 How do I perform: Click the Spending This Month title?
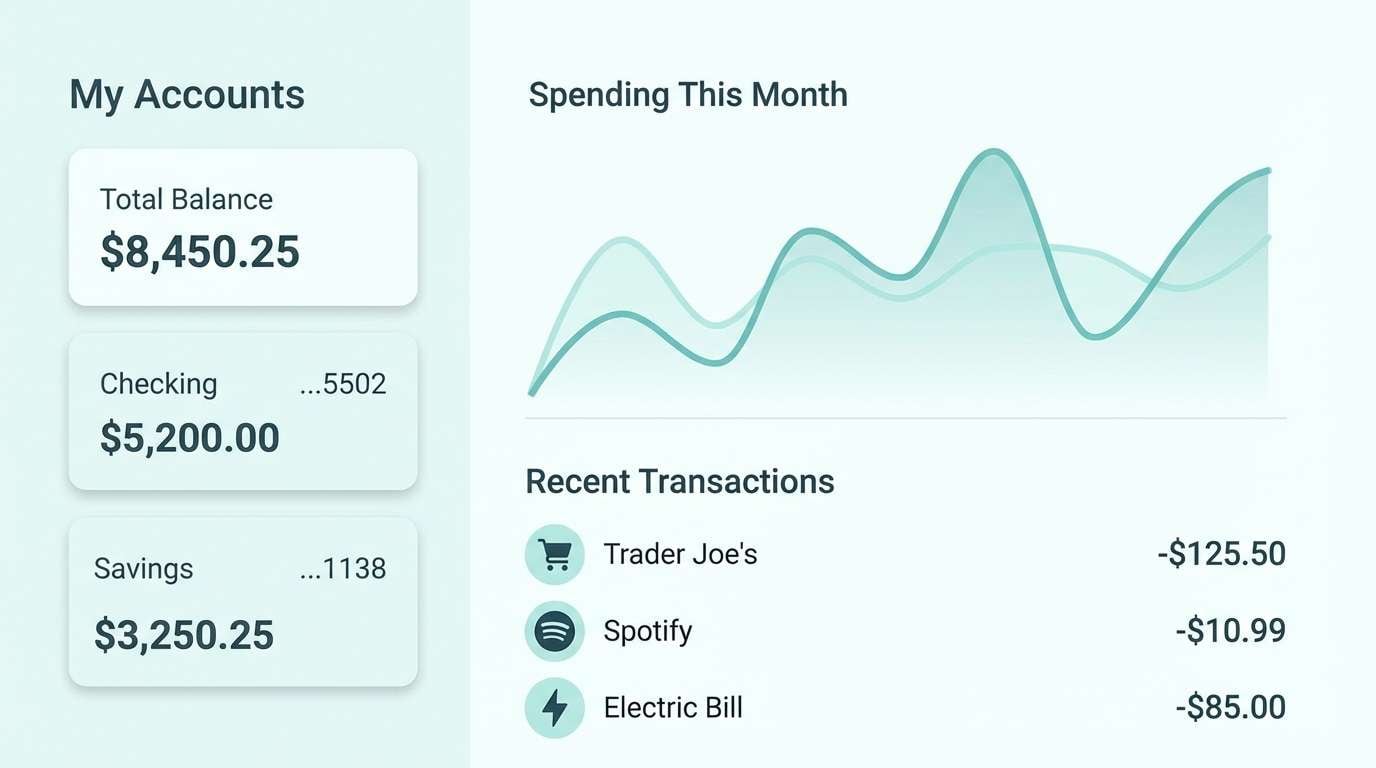(x=687, y=94)
